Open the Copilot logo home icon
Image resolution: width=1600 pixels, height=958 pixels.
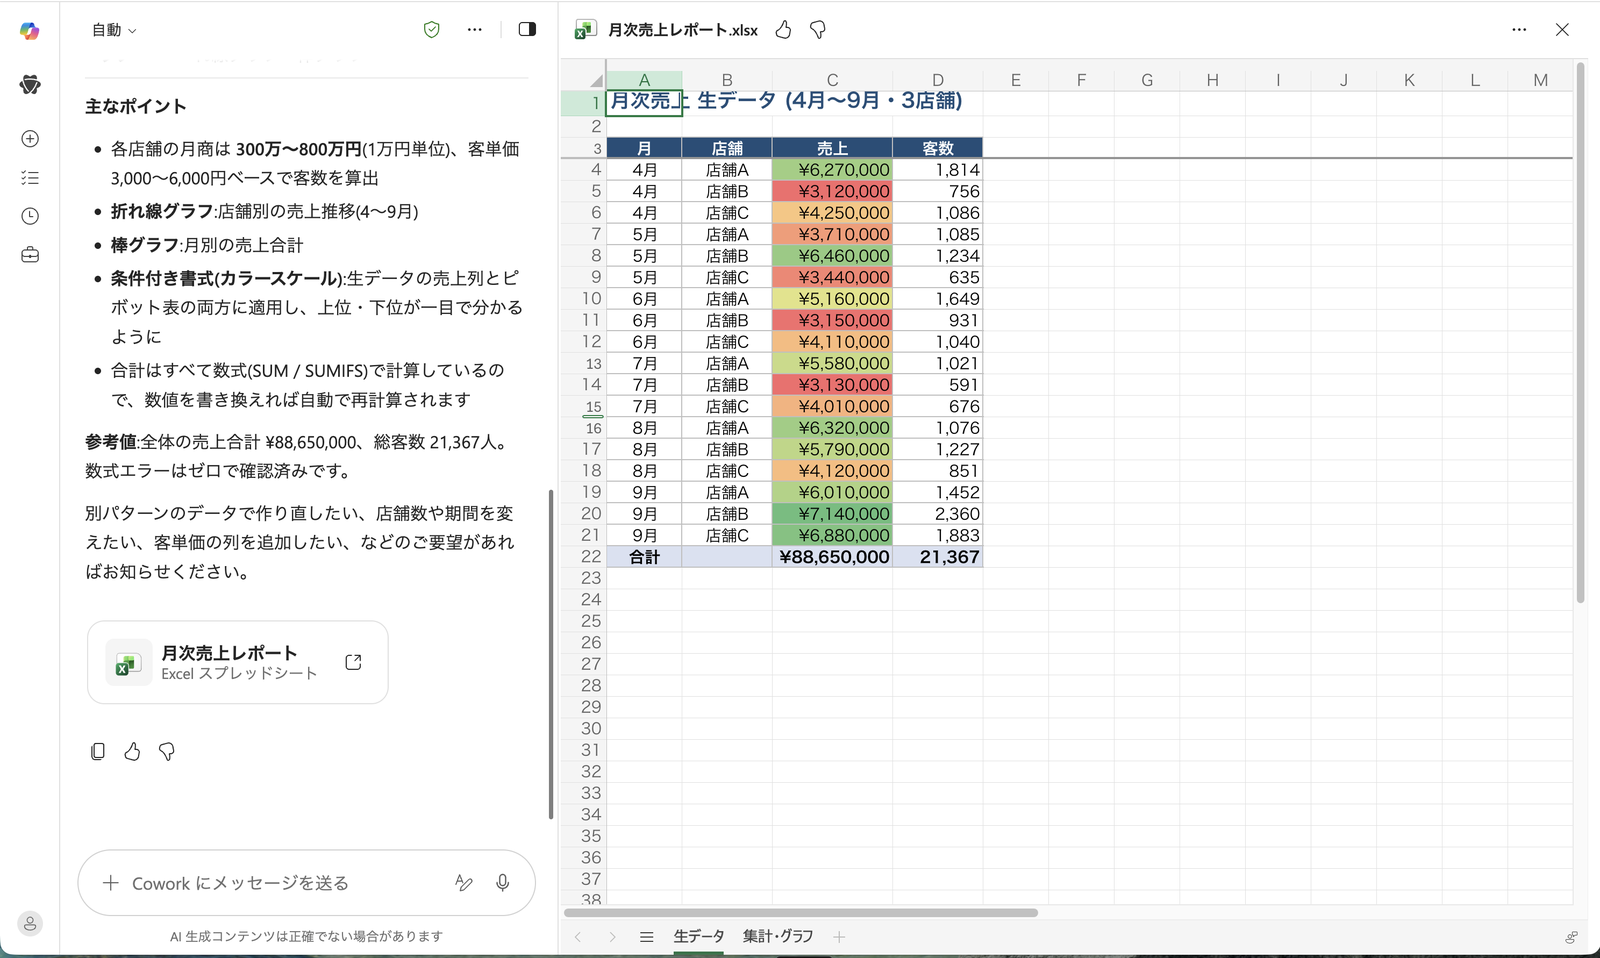pos(30,31)
